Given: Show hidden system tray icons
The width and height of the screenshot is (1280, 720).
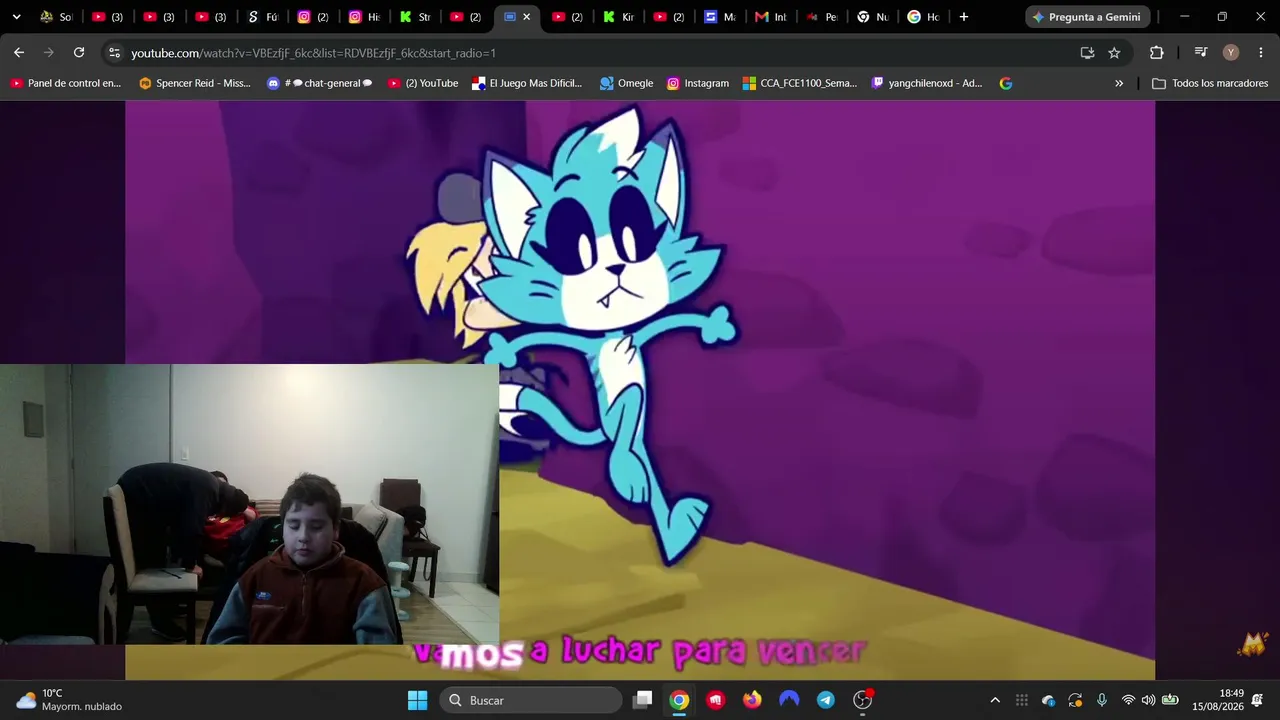Looking at the screenshot, I should coord(995,700).
